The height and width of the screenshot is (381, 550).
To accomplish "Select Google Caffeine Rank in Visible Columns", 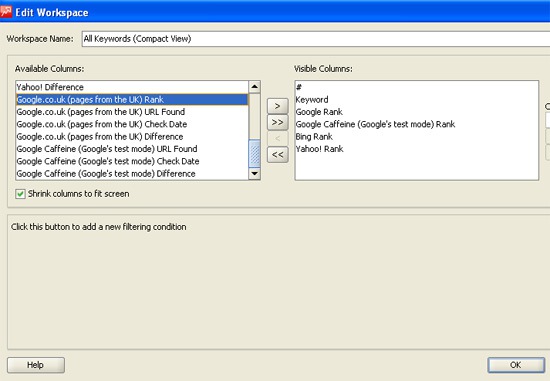I will pos(416,124).
